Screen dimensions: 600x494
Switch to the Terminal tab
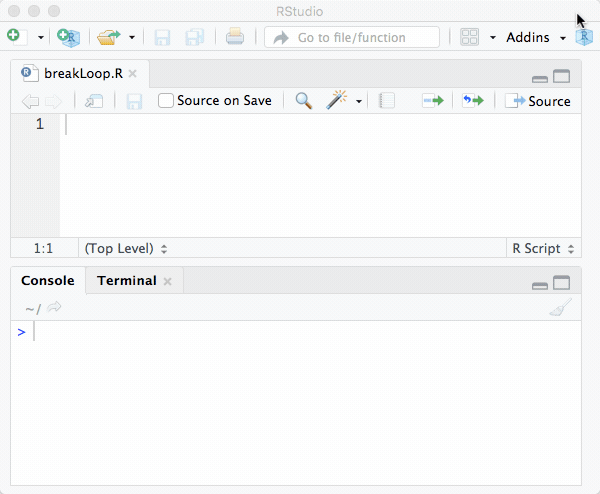(127, 280)
